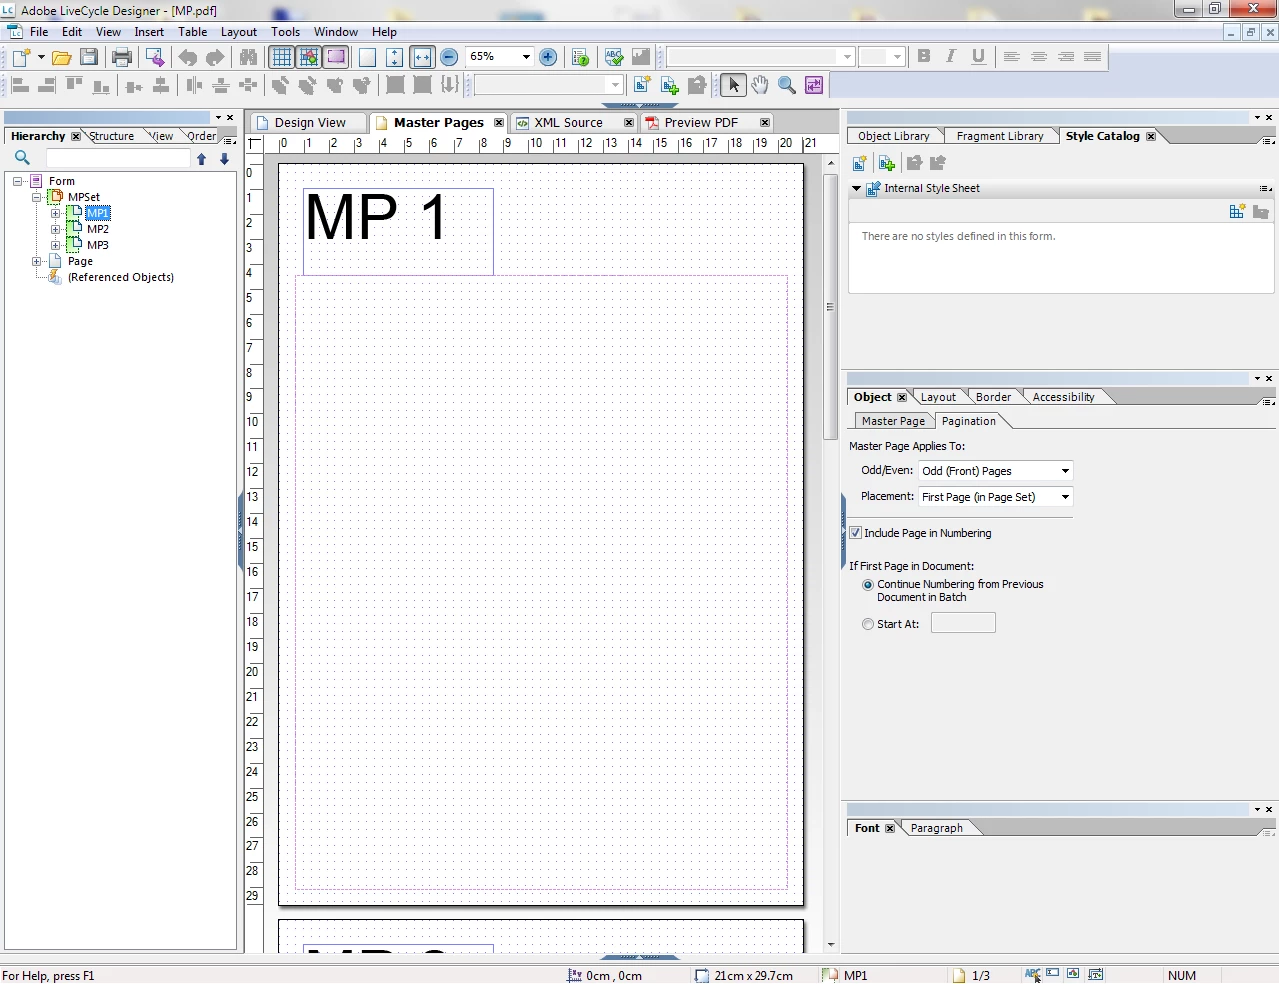Click the zoom out minus icon
The height and width of the screenshot is (984, 1279).
click(x=449, y=57)
